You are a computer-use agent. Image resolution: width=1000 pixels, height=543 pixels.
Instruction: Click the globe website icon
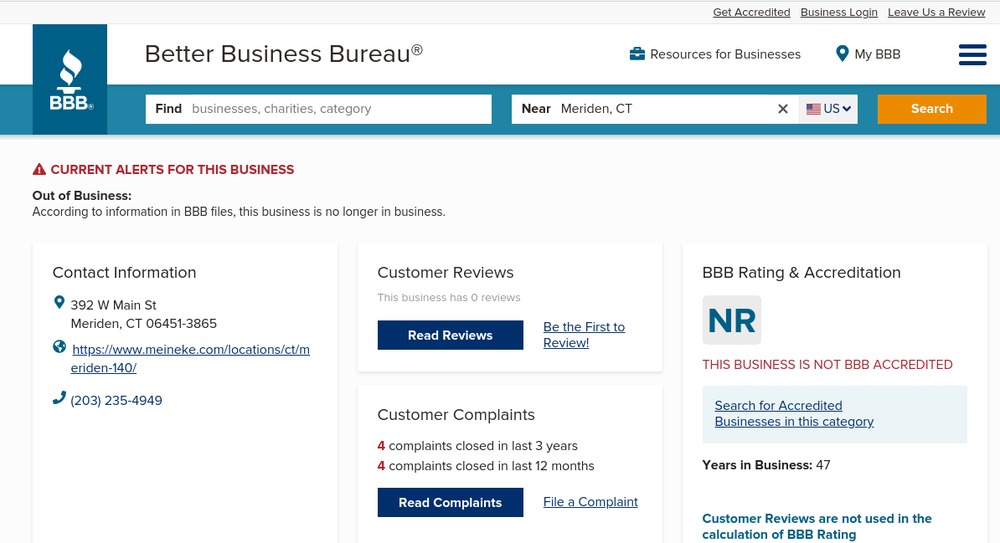point(59,348)
